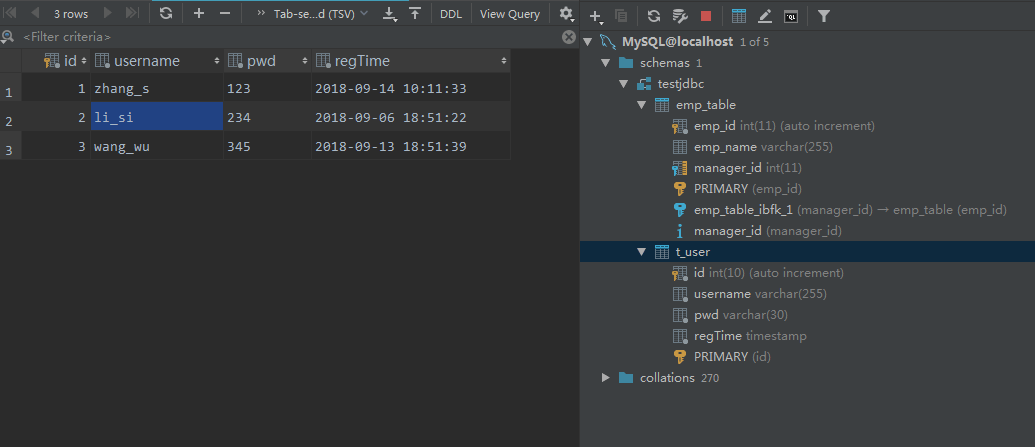Image resolution: width=1035 pixels, height=447 pixels.
Task: Open the query console icon
Action: click(x=791, y=16)
